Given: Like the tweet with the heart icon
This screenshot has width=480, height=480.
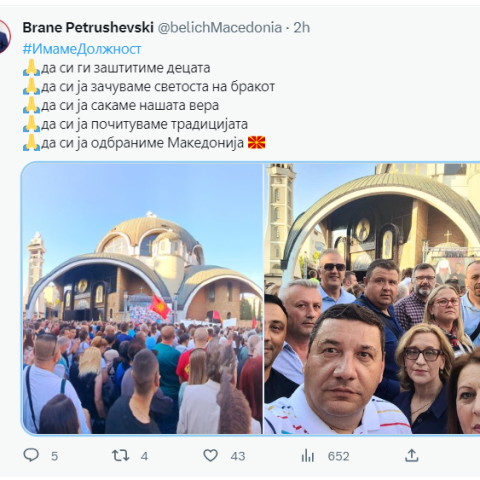Looking at the screenshot, I should coord(211,455).
